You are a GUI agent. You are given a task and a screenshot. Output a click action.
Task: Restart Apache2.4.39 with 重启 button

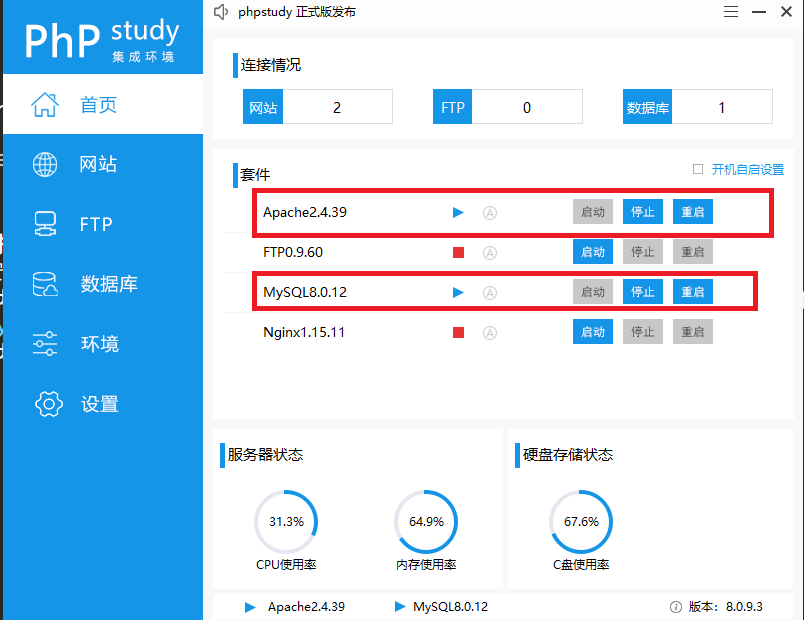[693, 212]
